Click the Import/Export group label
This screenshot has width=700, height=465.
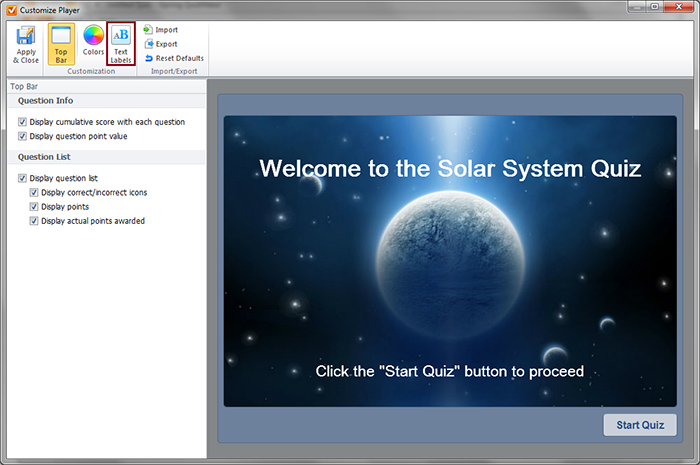[174, 71]
